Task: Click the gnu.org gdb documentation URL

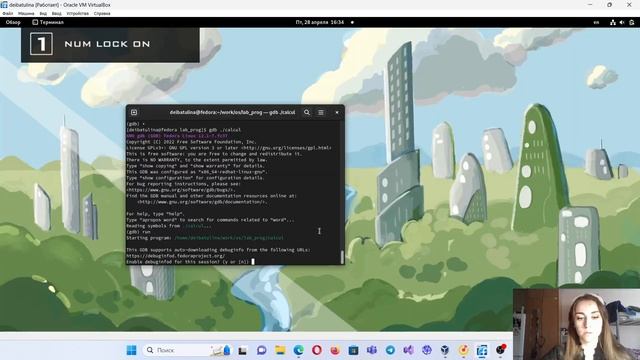Action: pyautogui.click(x=202, y=202)
